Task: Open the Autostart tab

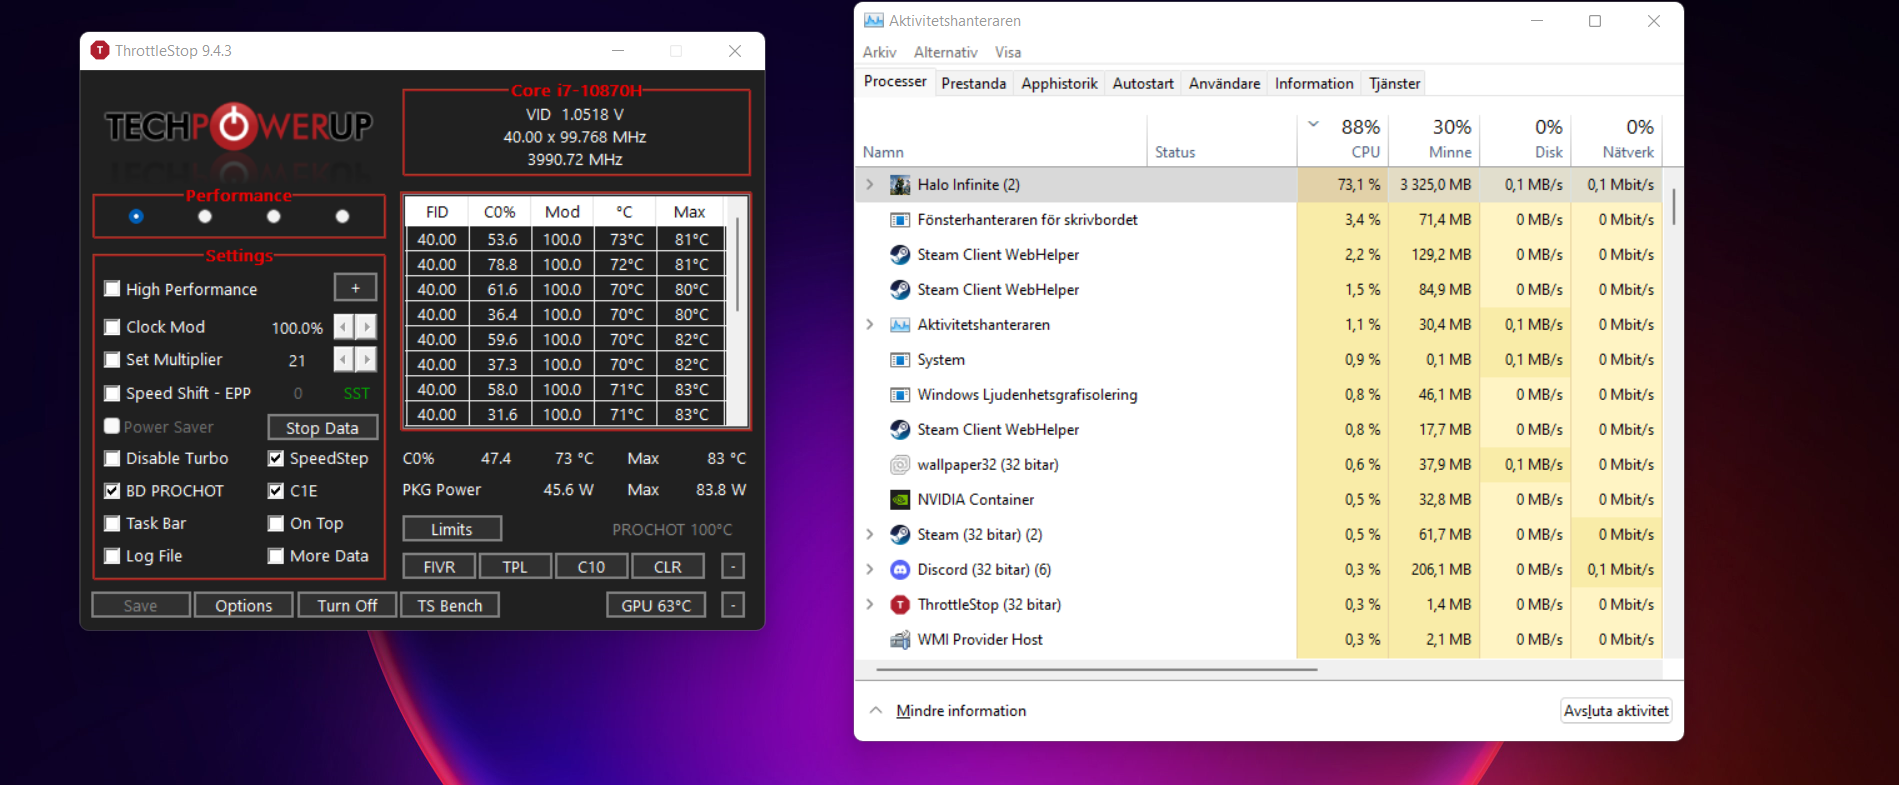Action: pyautogui.click(x=1143, y=83)
